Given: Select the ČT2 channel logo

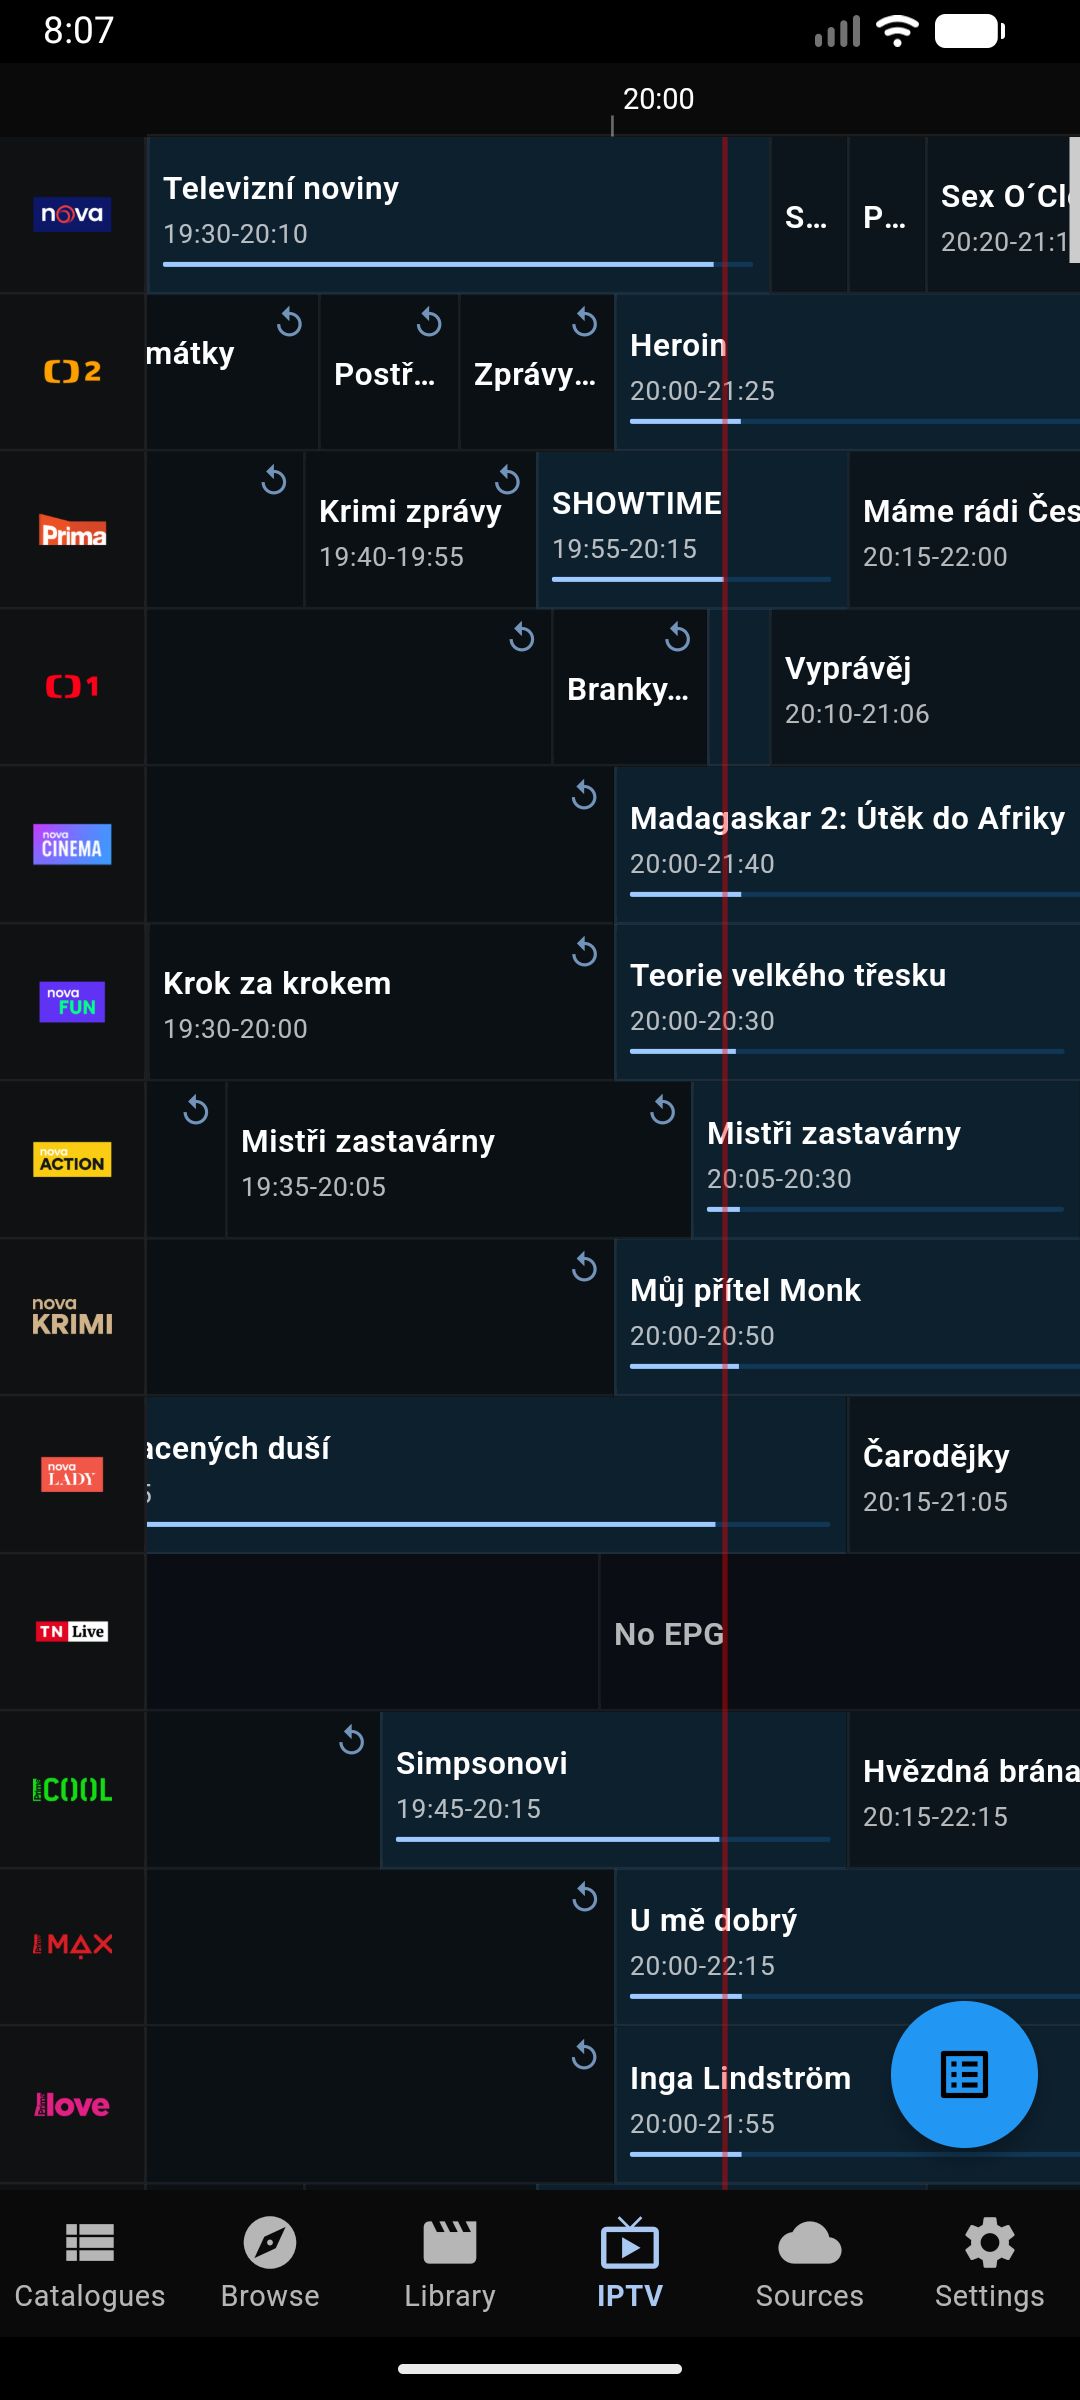Looking at the screenshot, I should pos(71,372).
